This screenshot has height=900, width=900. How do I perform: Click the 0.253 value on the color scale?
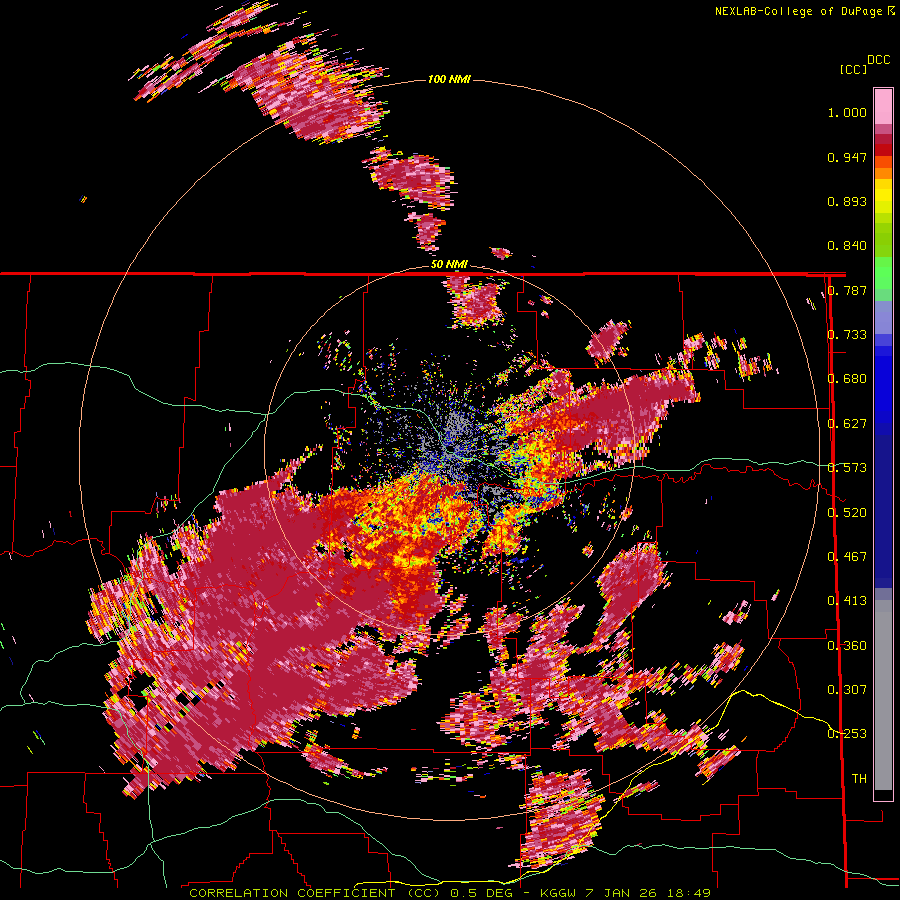pyautogui.click(x=847, y=734)
